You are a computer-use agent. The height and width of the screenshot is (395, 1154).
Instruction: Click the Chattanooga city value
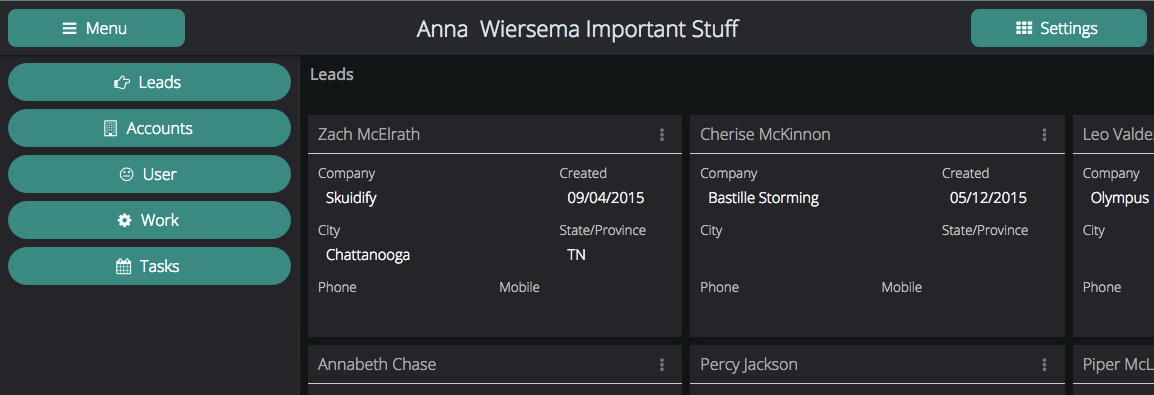pos(368,255)
